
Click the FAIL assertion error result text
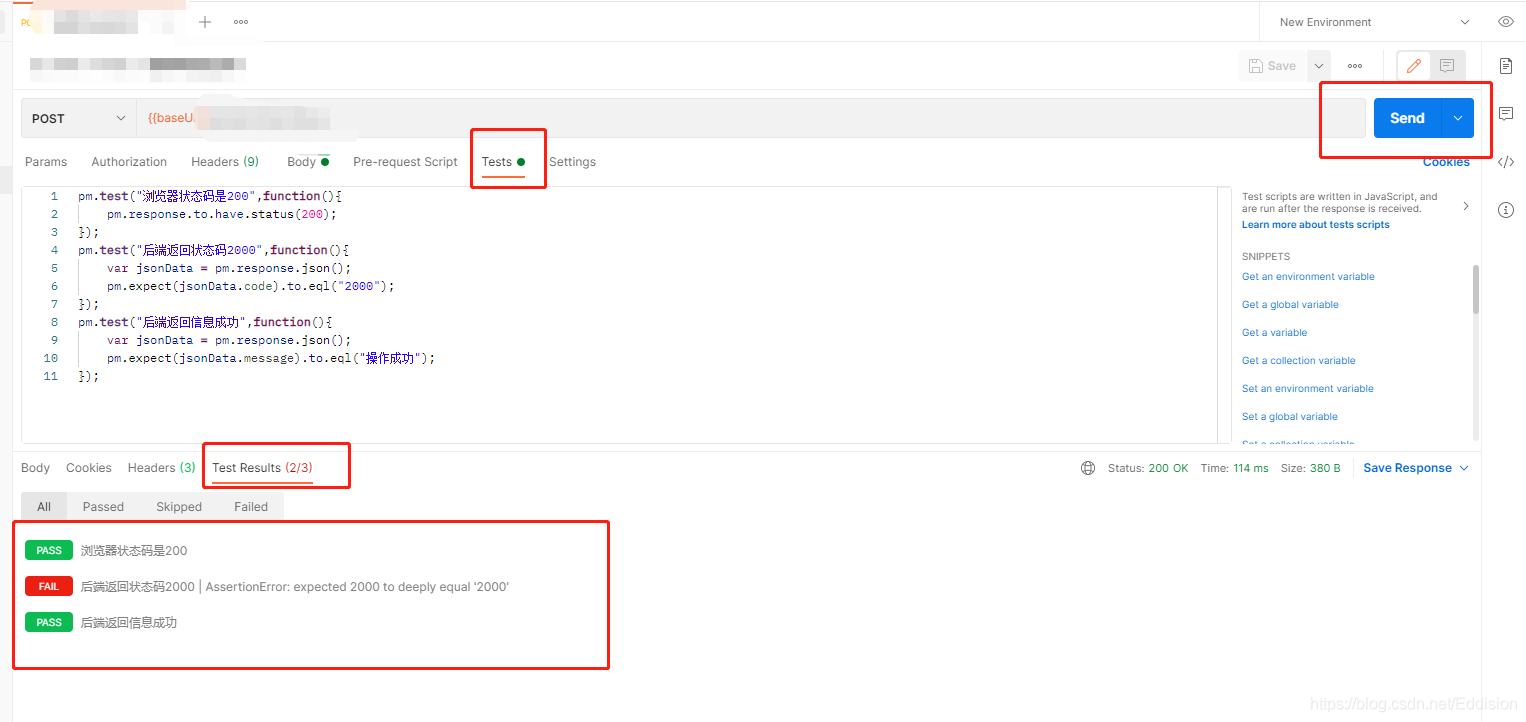(295, 587)
